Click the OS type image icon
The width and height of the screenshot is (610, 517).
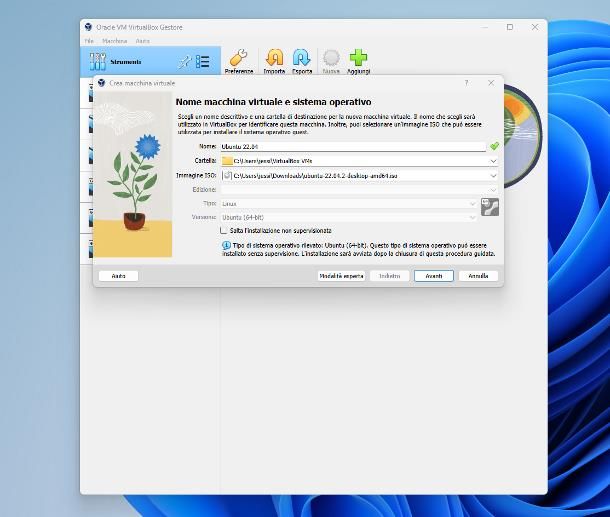coord(490,207)
